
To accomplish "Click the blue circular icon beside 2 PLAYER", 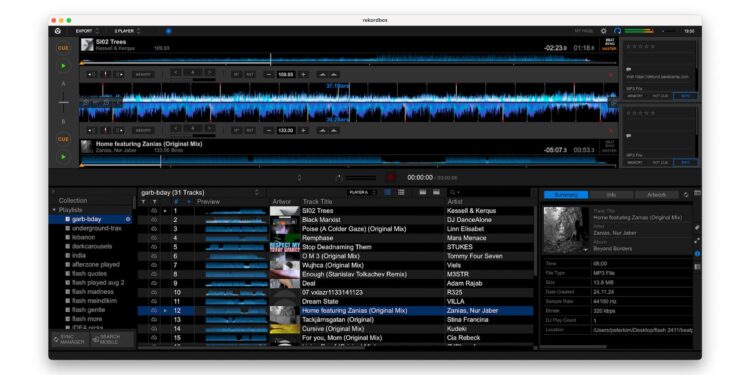I will pos(168,31).
